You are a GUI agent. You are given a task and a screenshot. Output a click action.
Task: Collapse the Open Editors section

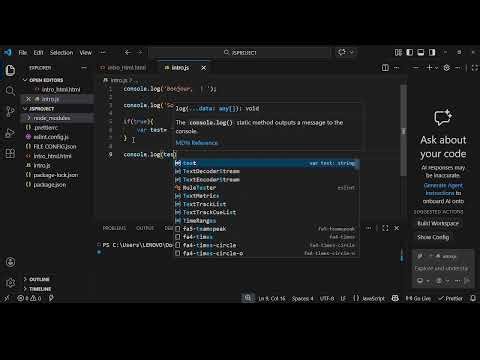(46, 80)
